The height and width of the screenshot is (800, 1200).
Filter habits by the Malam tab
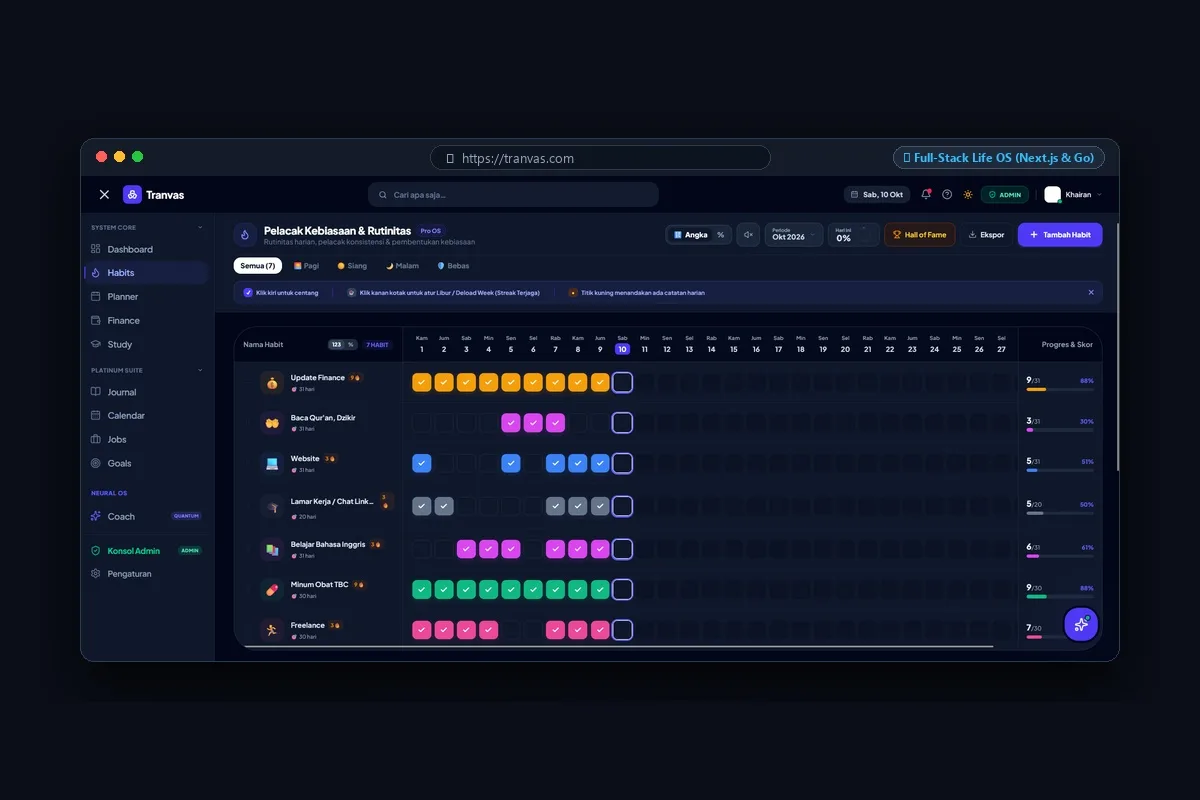403,266
